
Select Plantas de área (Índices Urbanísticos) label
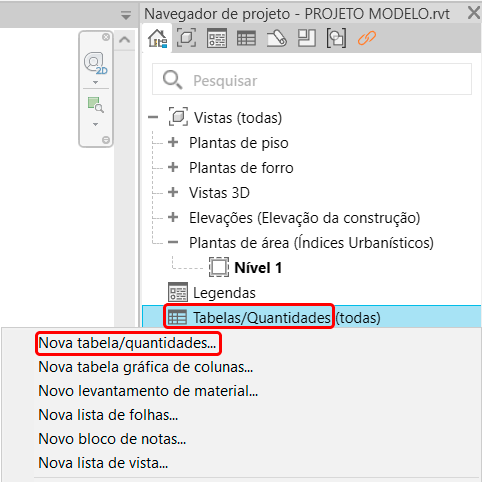click(x=311, y=243)
